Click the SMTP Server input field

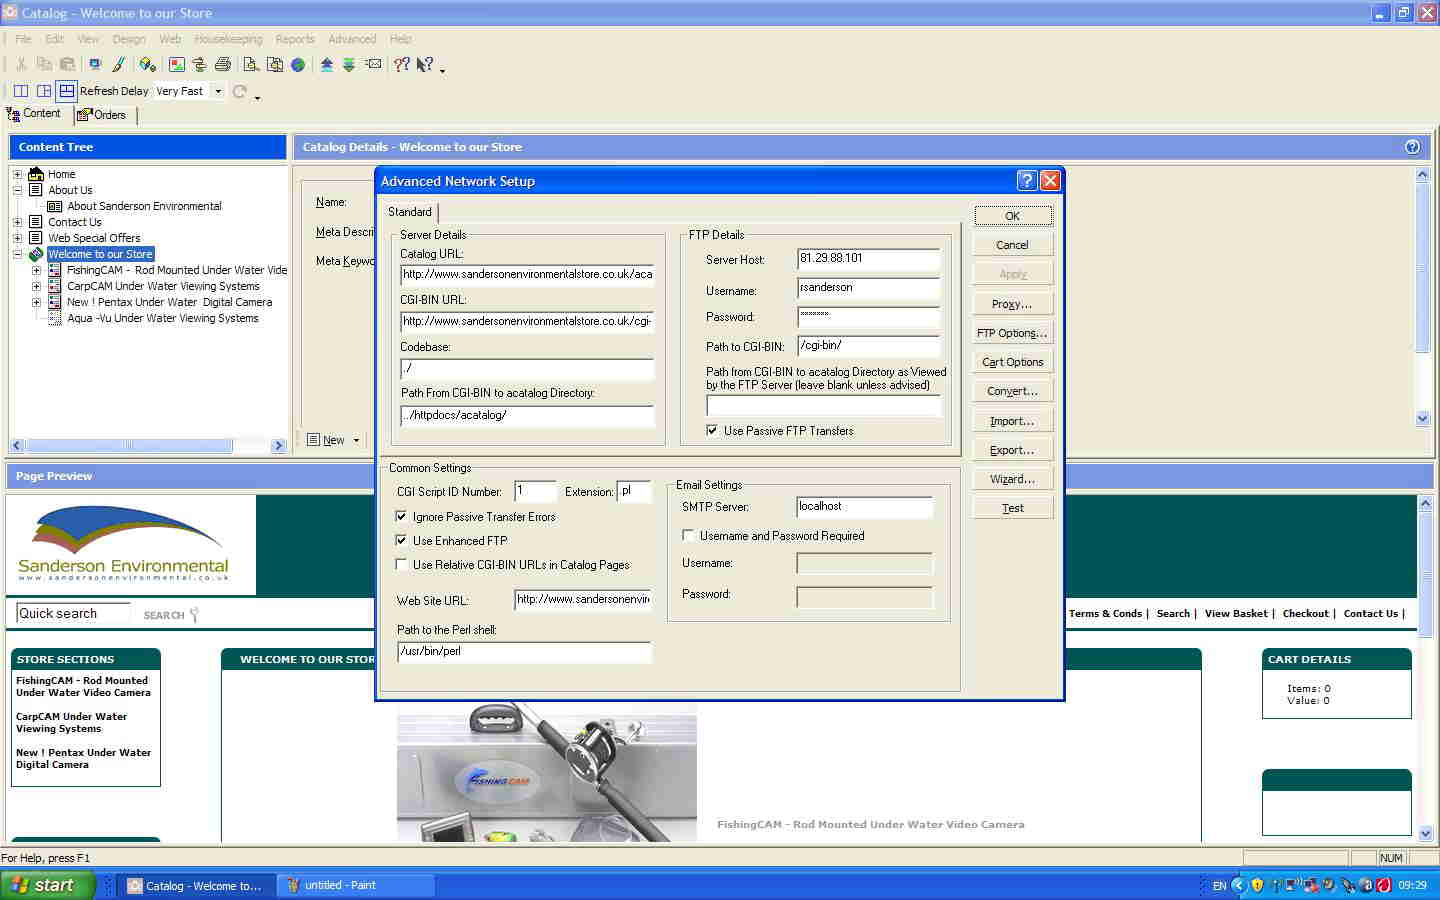[864, 507]
